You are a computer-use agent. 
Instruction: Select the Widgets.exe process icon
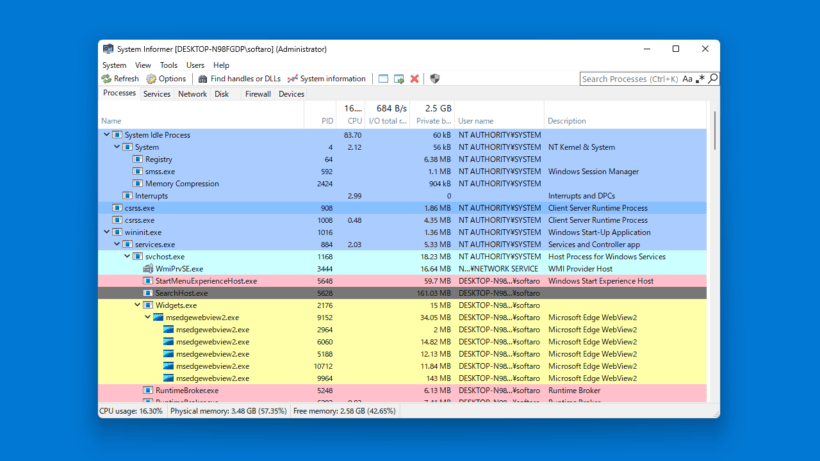point(148,305)
